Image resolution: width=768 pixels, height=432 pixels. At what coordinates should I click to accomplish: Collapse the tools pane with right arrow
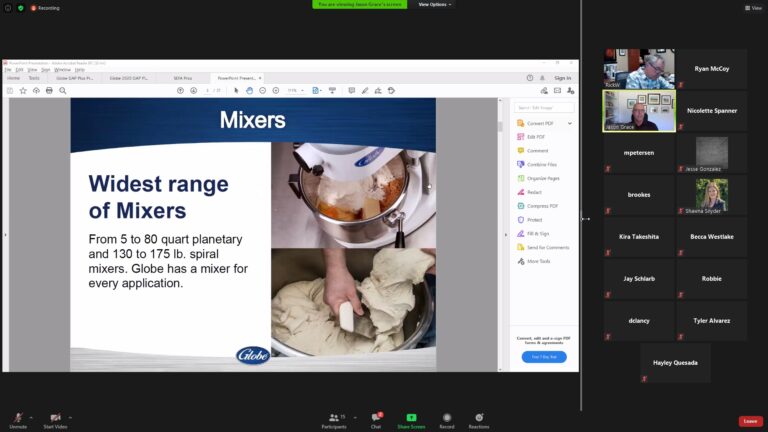[x=506, y=235]
